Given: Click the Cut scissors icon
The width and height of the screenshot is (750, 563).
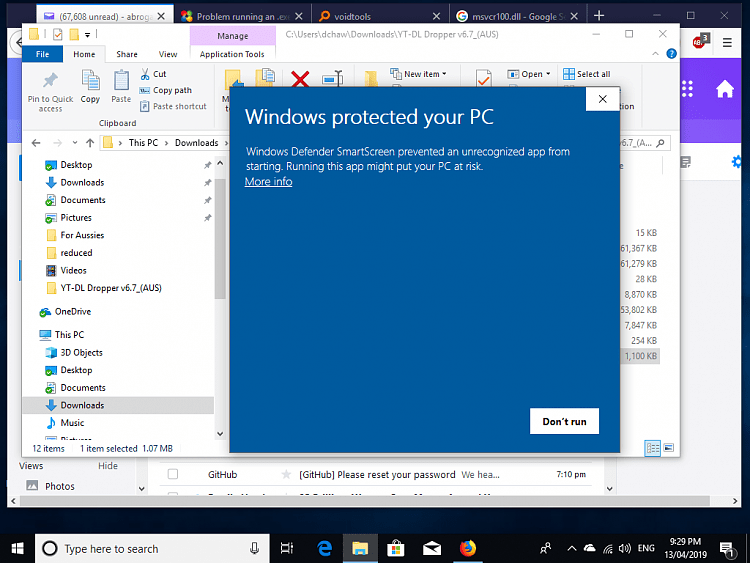Looking at the screenshot, I should (x=145, y=74).
